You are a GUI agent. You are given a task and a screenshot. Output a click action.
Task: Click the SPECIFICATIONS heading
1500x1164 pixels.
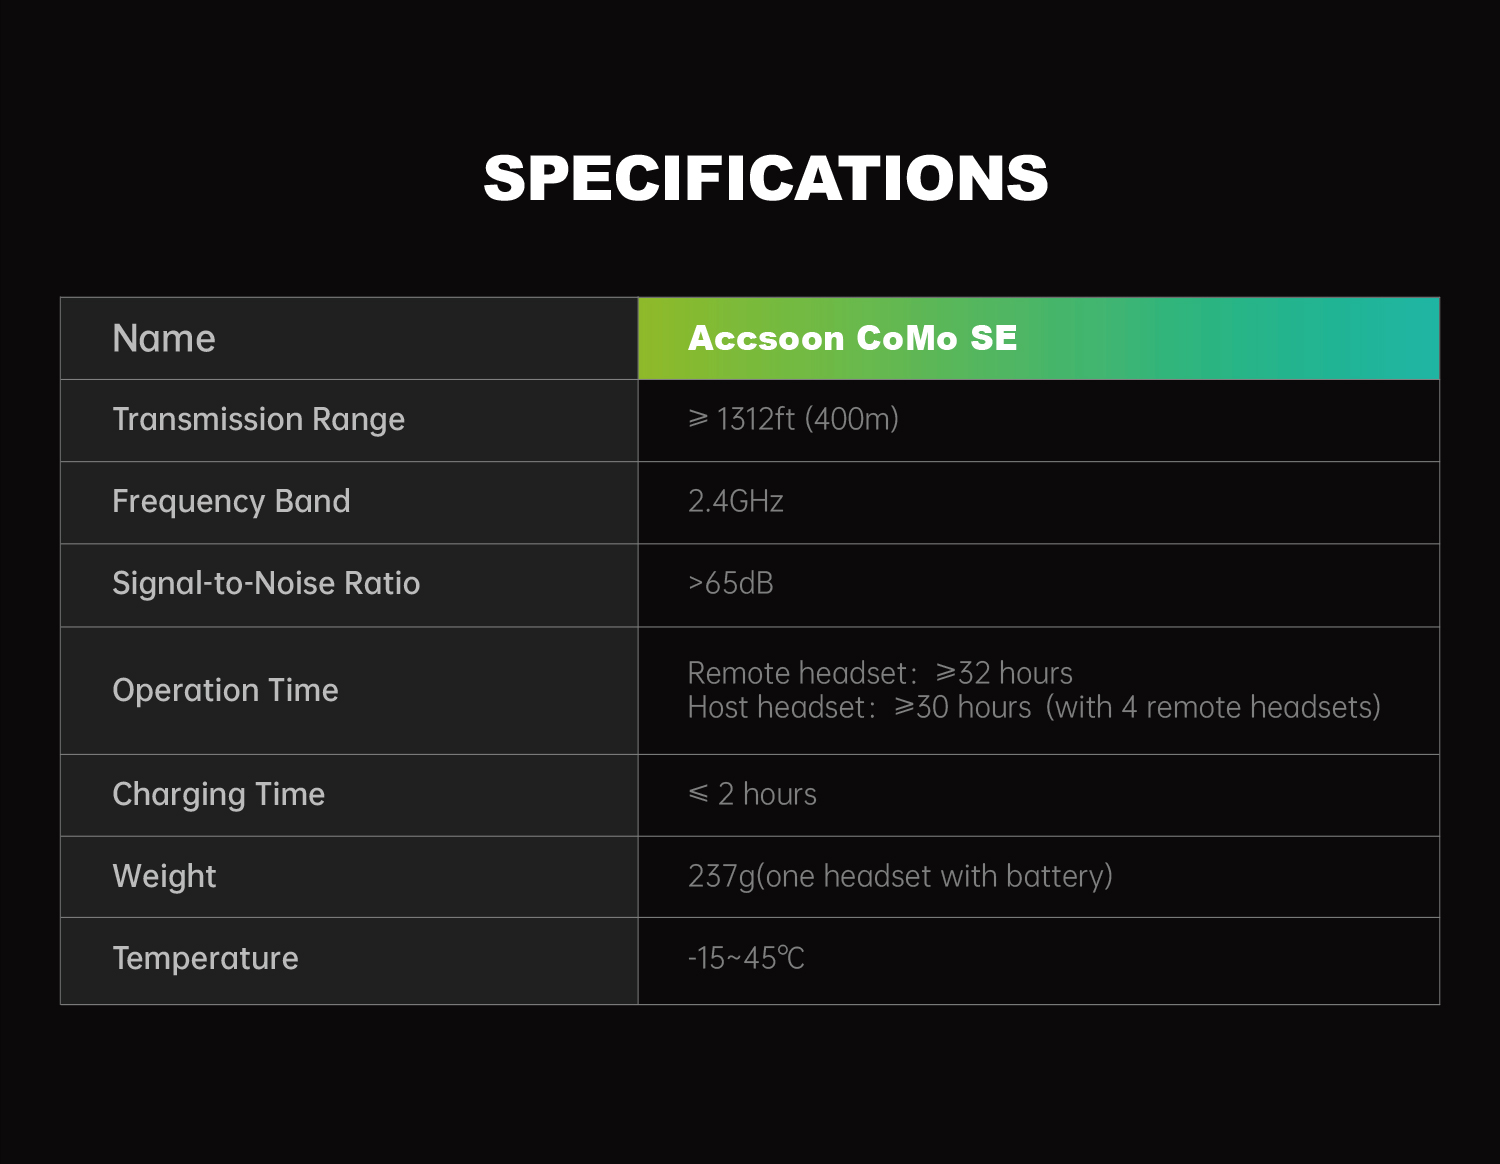tap(766, 179)
